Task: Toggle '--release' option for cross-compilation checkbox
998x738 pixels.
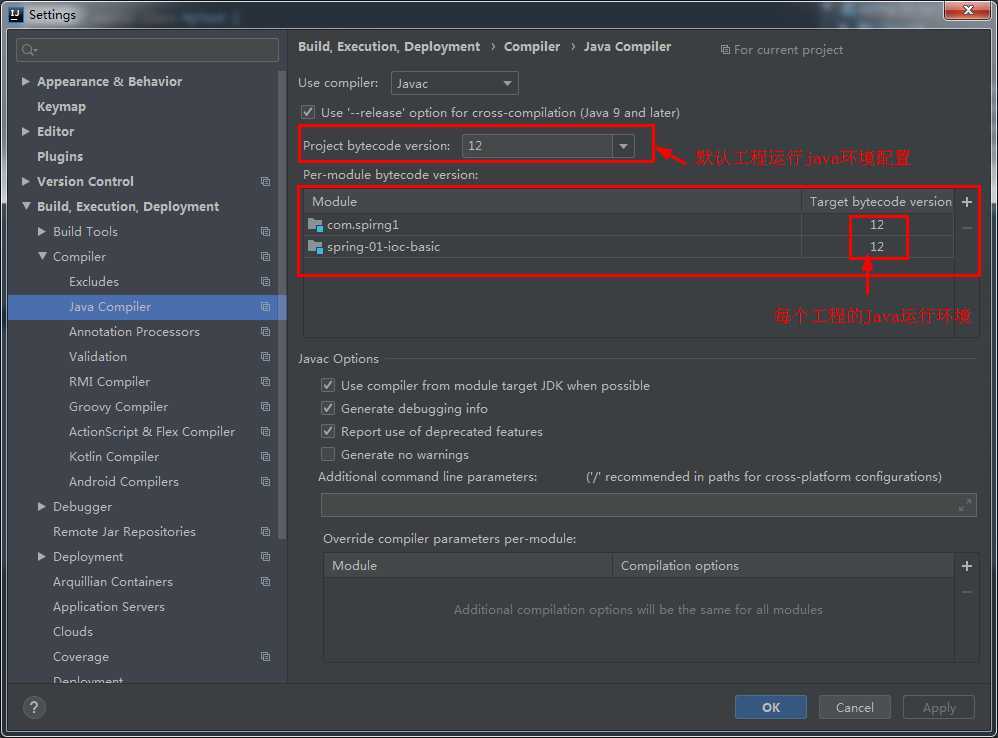Action: point(308,113)
